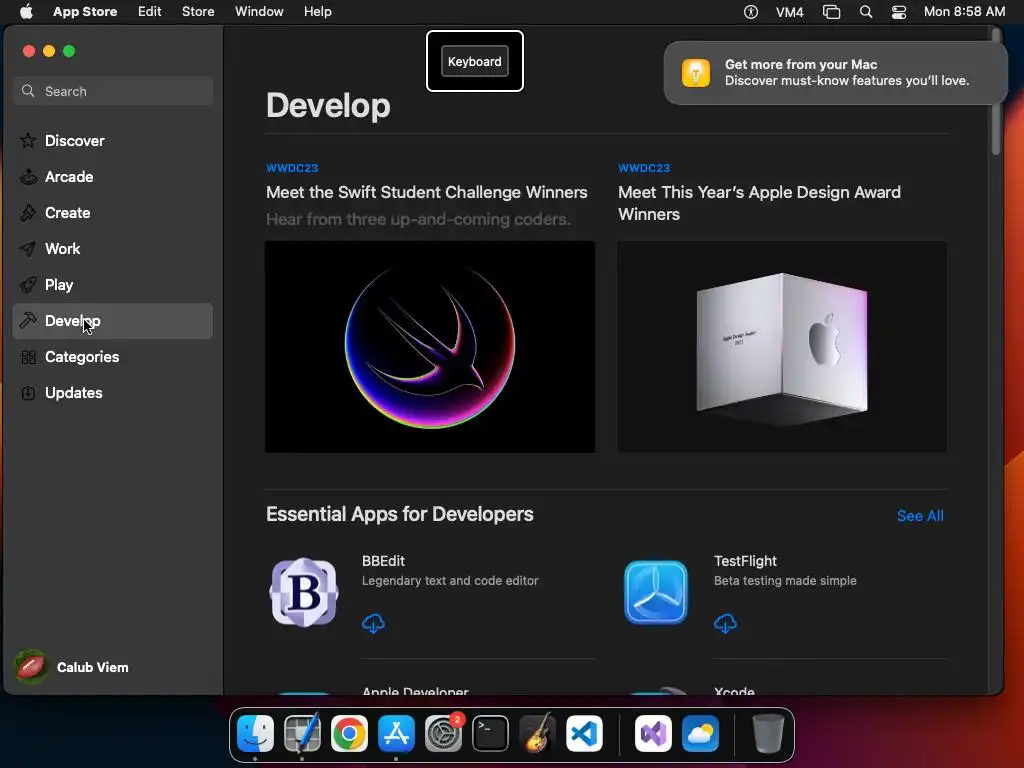Open the Discover section in the sidebar
The height and width of the screenshot is (768, 1024).
112,141
